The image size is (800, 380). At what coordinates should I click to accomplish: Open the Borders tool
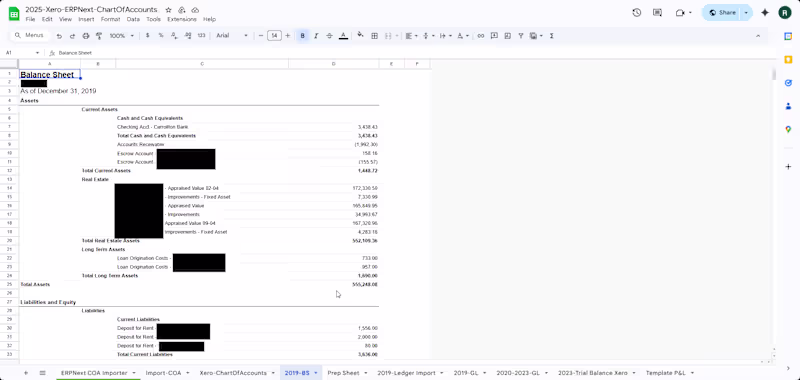(x=374, y=36)
